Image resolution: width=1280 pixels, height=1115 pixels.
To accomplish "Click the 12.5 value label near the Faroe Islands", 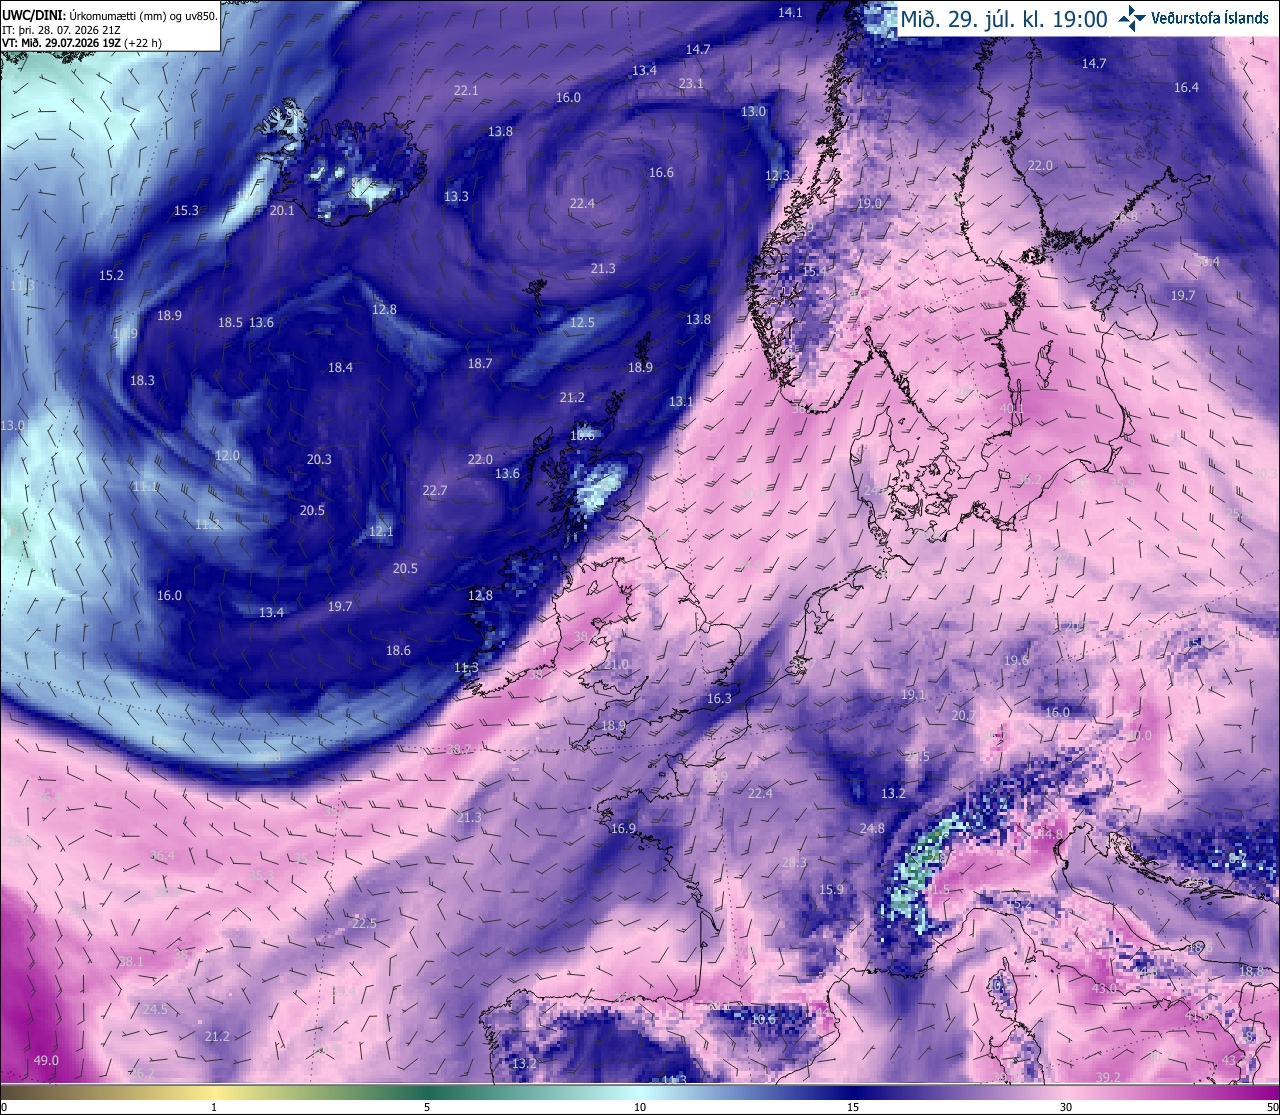I will tap(582, 323).
